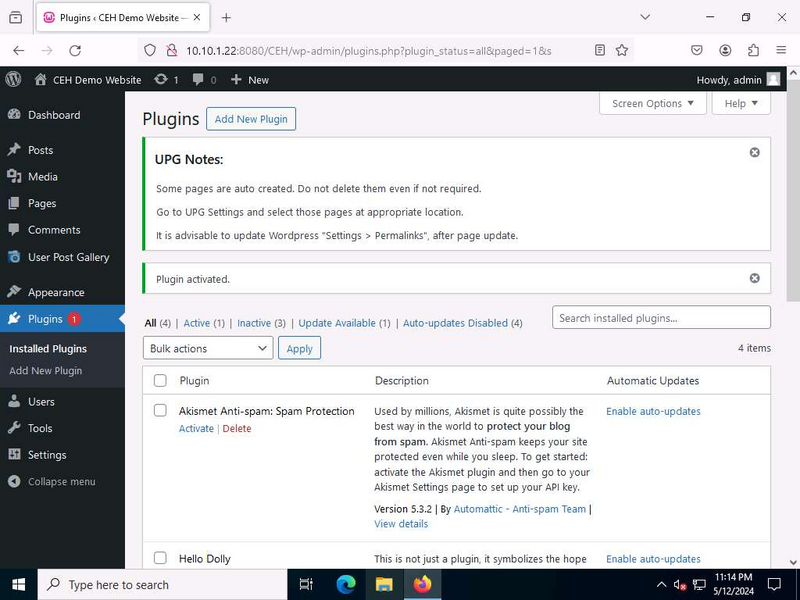800x600 pixels.
Task: Tick the Akismet Anti-spam checkbox
Action: pos(160,410)
